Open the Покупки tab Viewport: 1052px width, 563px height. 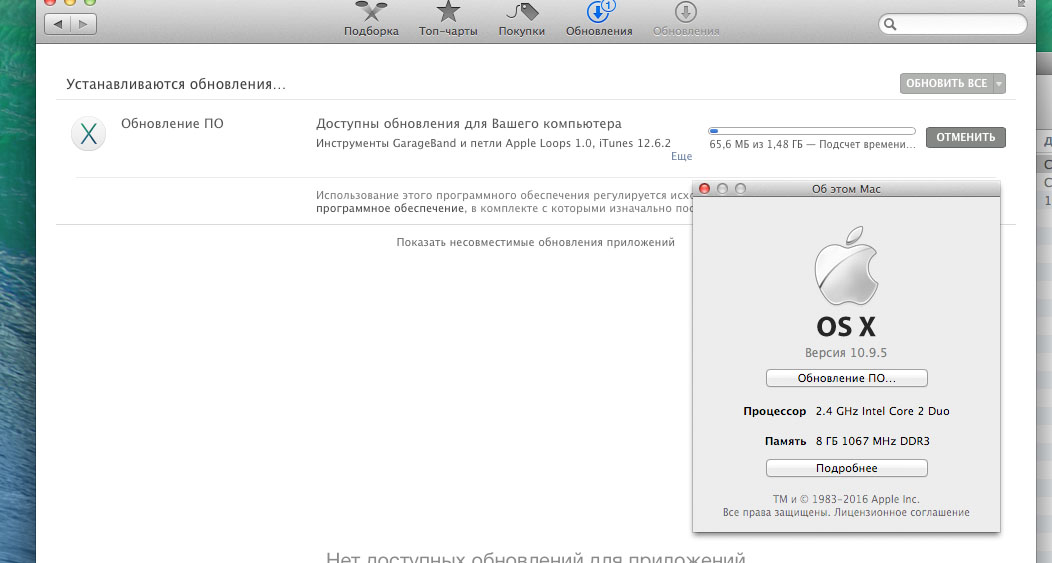(521, 19)
